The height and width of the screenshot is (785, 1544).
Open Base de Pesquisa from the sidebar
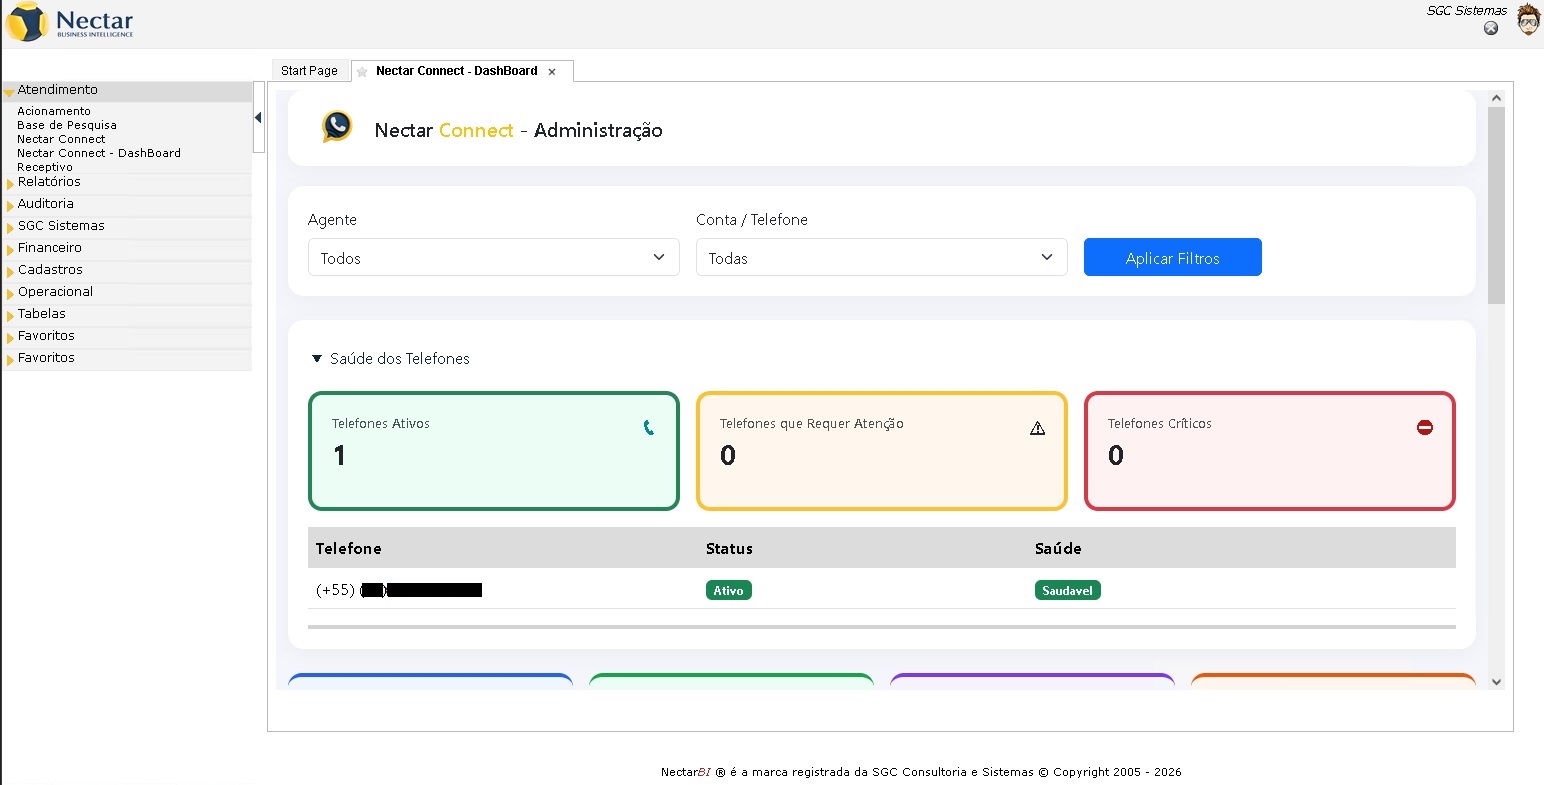pos(67,125)
